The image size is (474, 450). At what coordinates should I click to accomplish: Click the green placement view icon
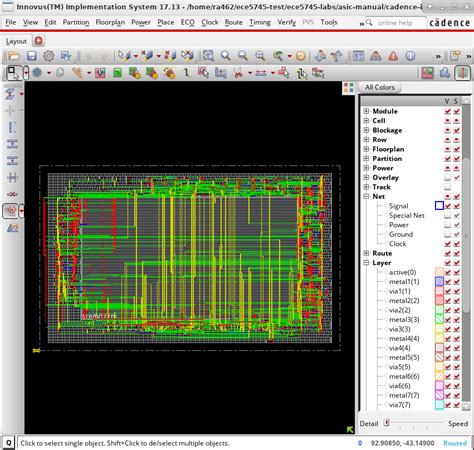pyautogui.click(x=117, y=73)
